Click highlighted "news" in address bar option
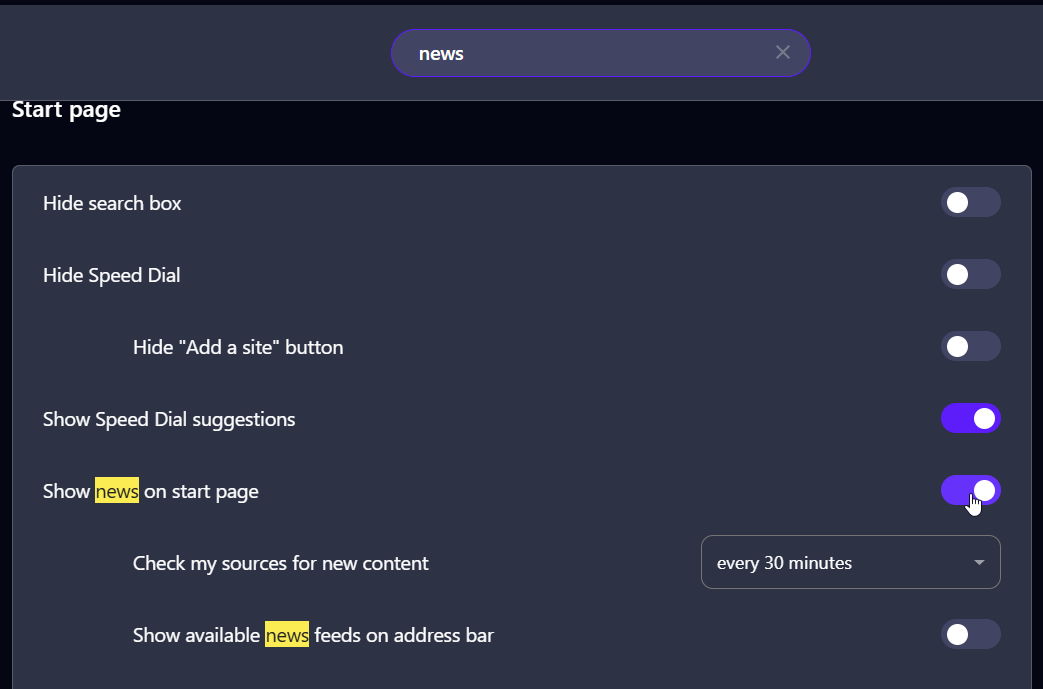This screenshot has width=1043, height=689. (x=287, y=636)
